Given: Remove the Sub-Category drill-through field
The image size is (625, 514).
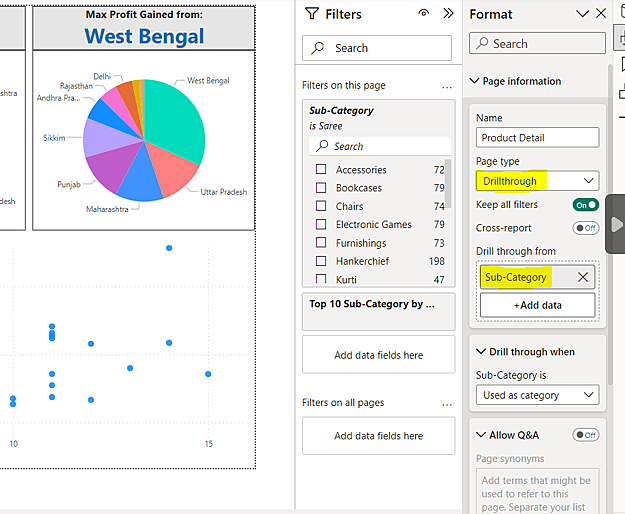Looking at the screenshot, I should tap(583, 277).
